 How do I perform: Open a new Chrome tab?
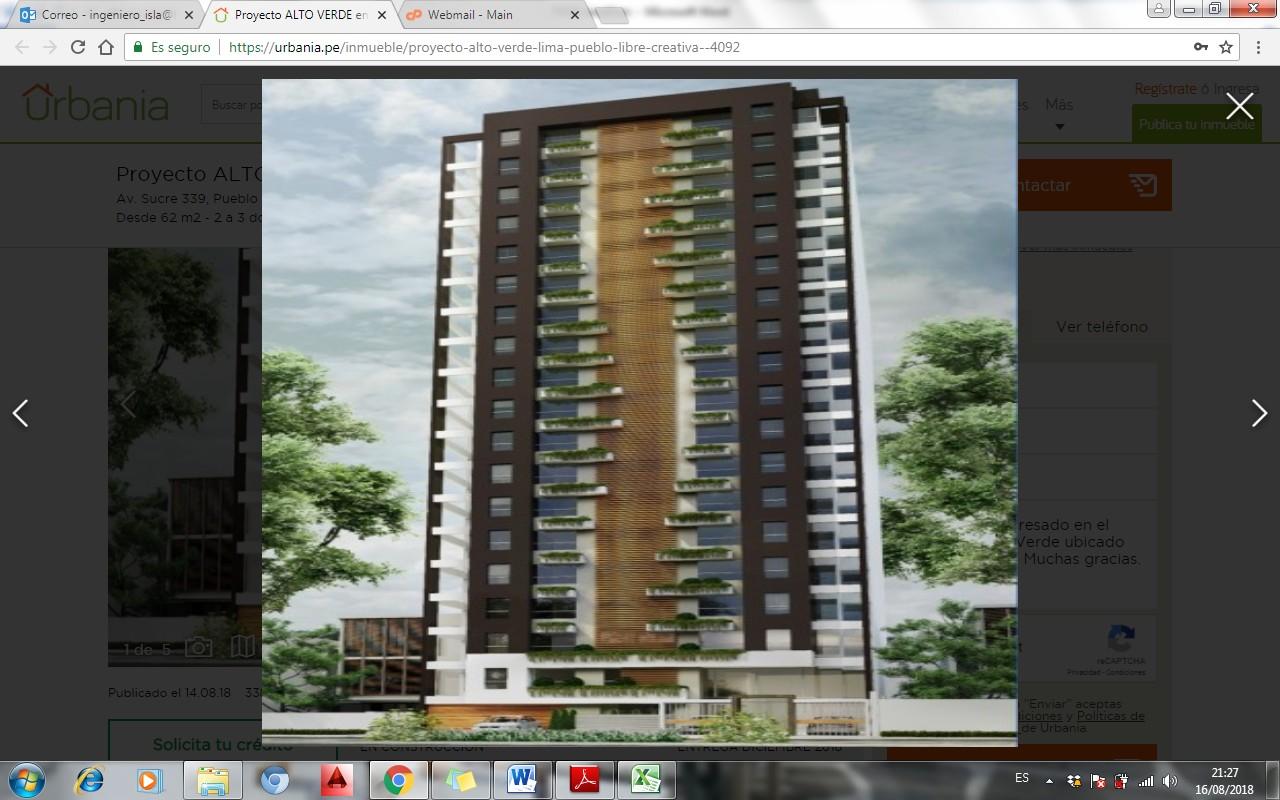(x=613, y=15)
